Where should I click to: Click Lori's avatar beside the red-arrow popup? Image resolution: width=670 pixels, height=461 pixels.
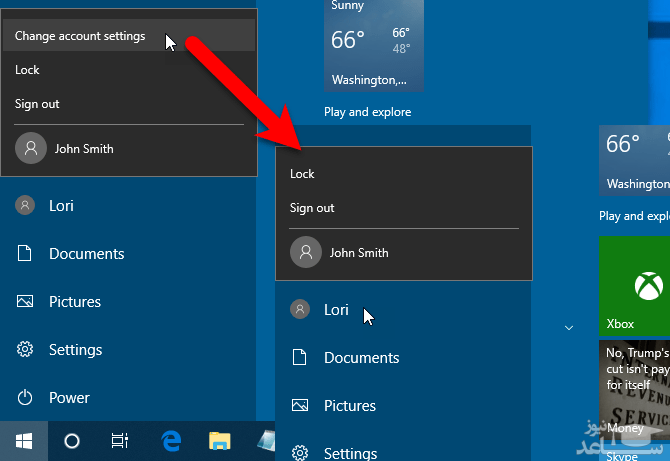point(299,310)
